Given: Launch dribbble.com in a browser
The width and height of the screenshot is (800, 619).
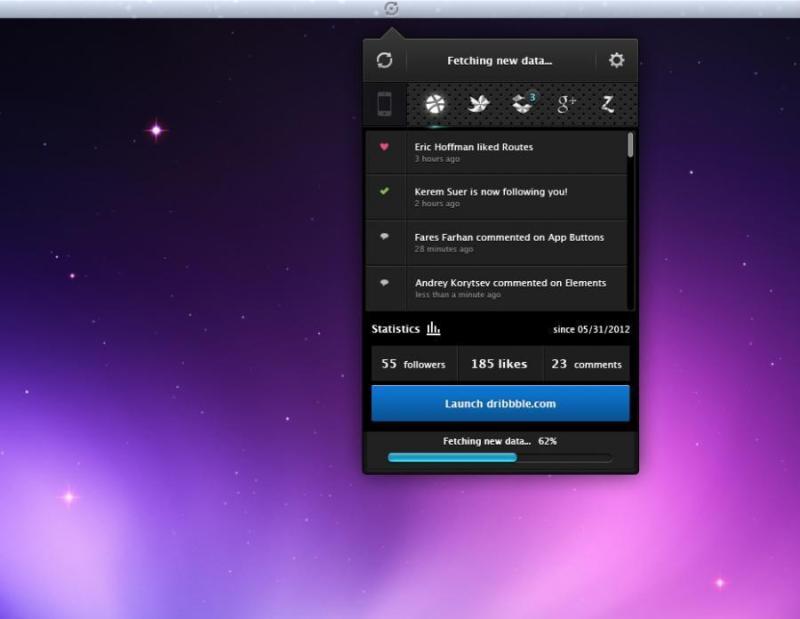Looking at the screenshot, I should click(500, 402).
